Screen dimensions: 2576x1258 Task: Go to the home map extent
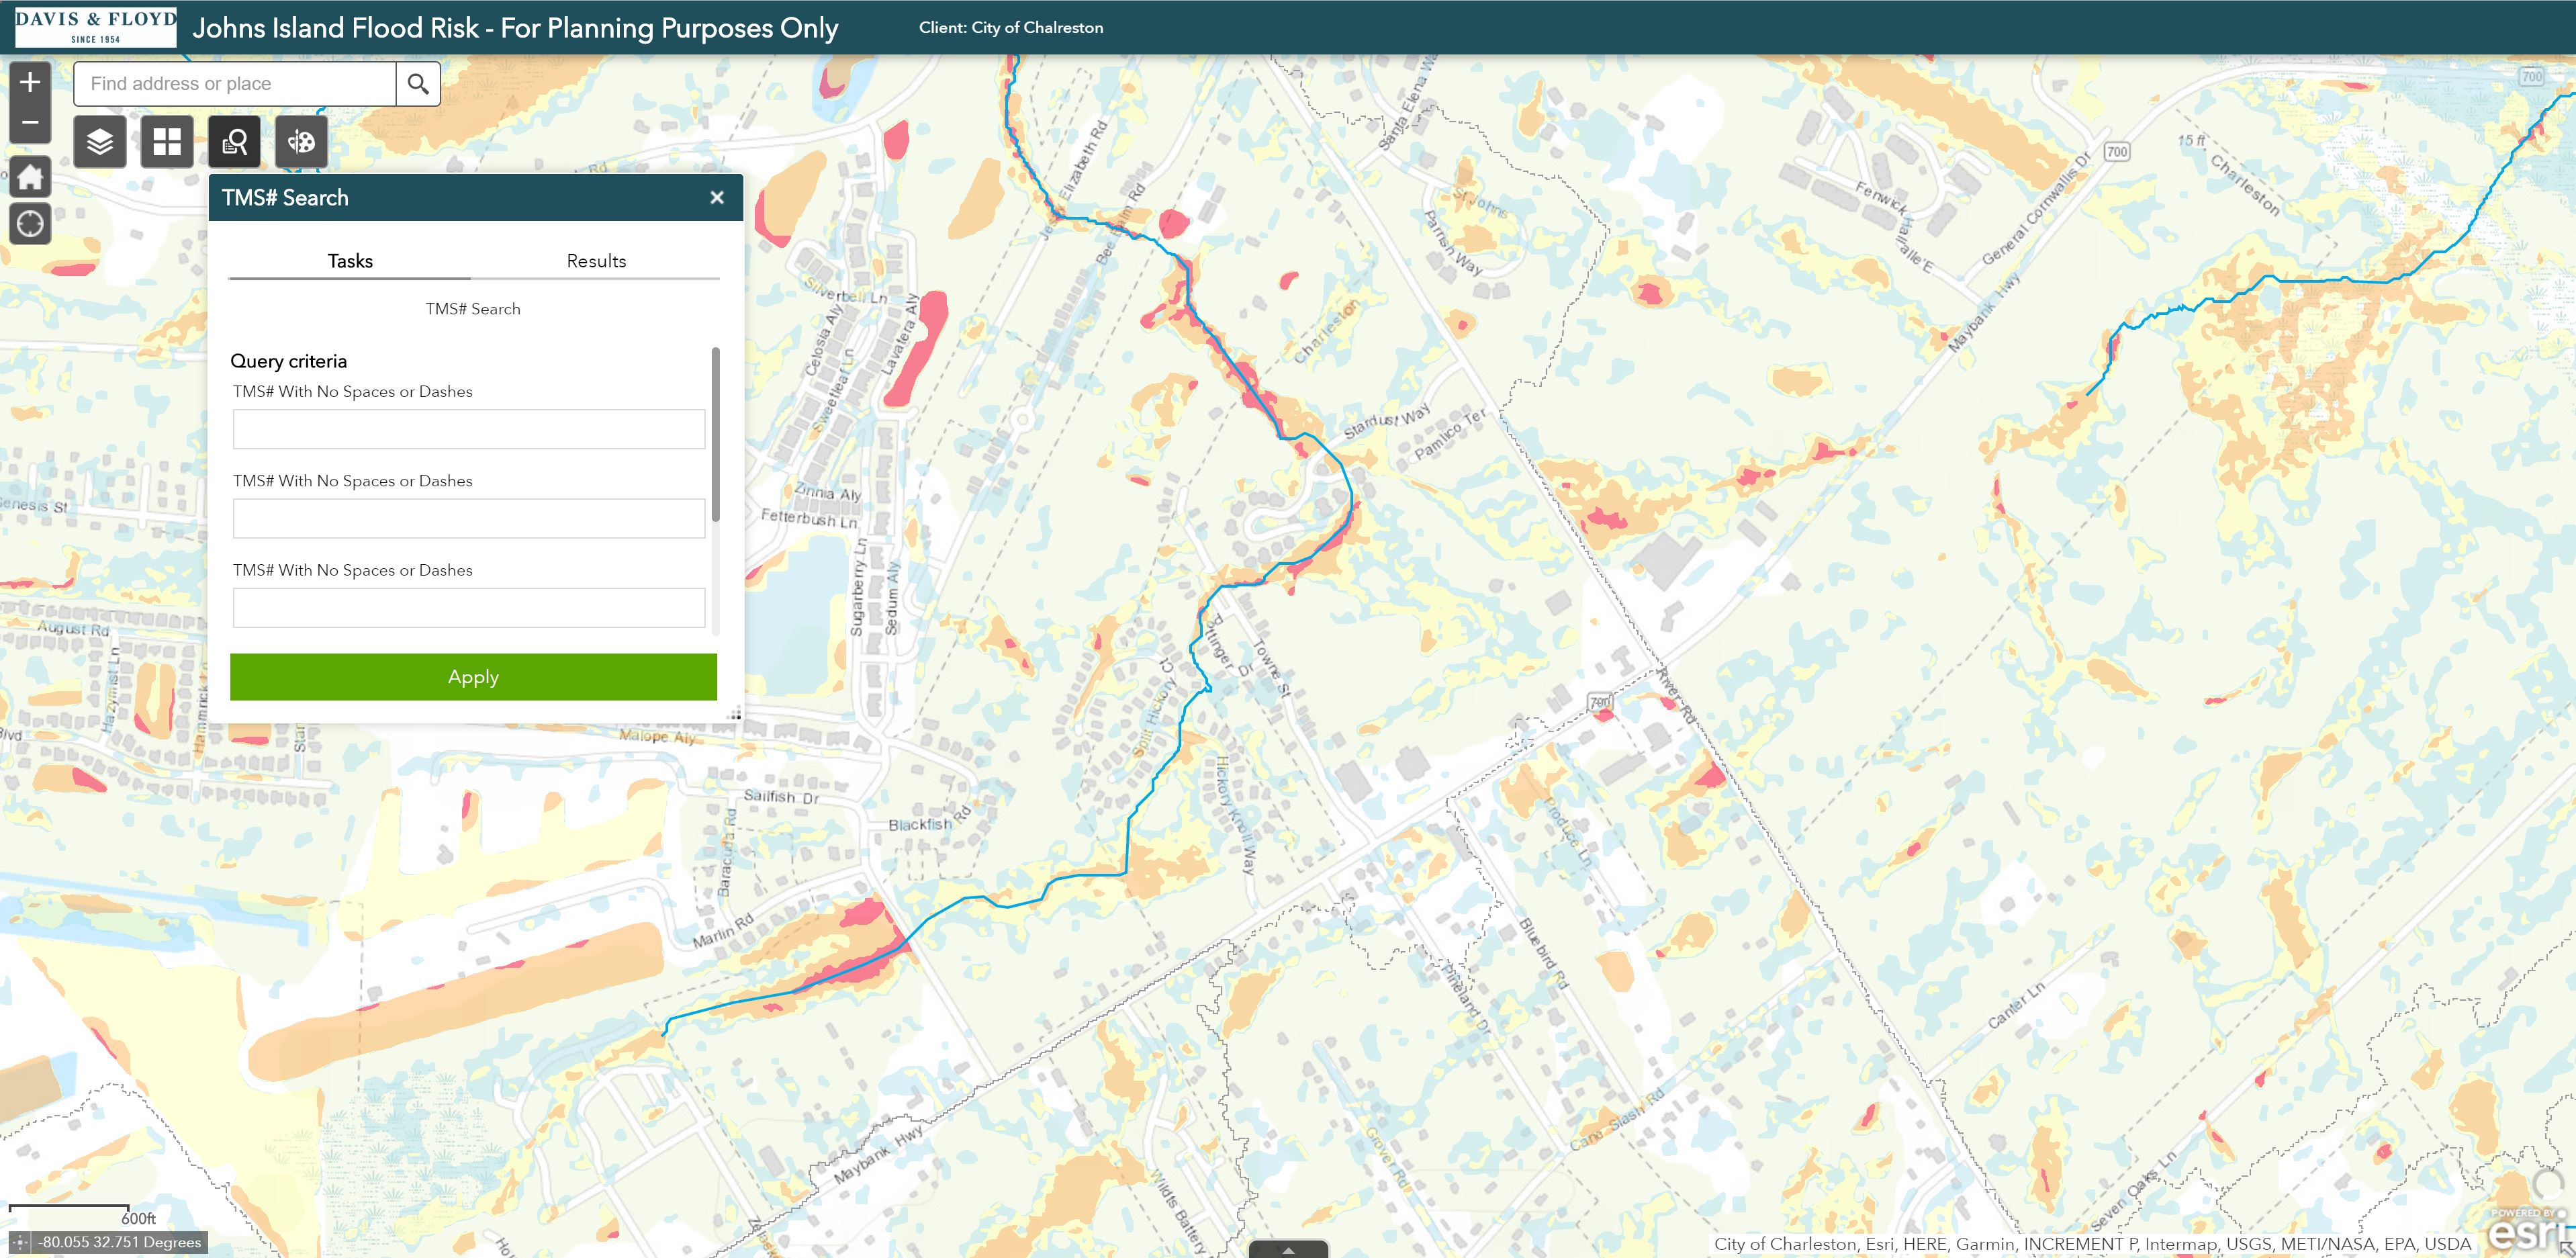pyautogui.click(x=30, y=177)
